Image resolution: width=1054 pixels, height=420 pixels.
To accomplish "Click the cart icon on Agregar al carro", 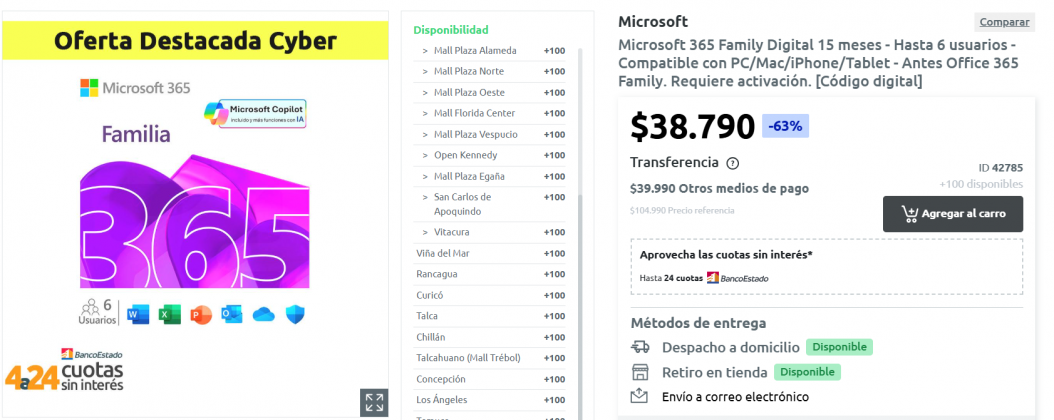I will 909,214.
